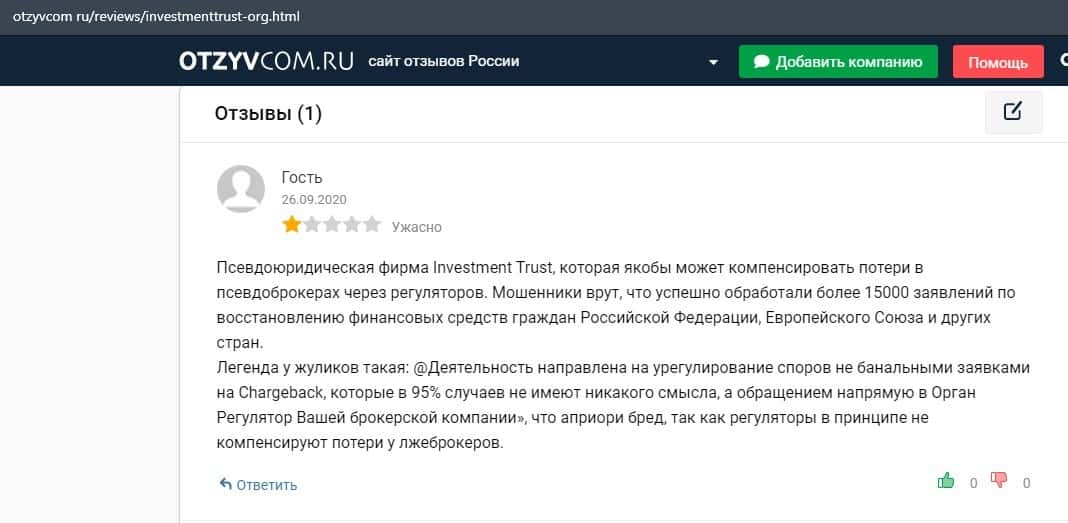Select the second gray rating star

tap(312, 225)
